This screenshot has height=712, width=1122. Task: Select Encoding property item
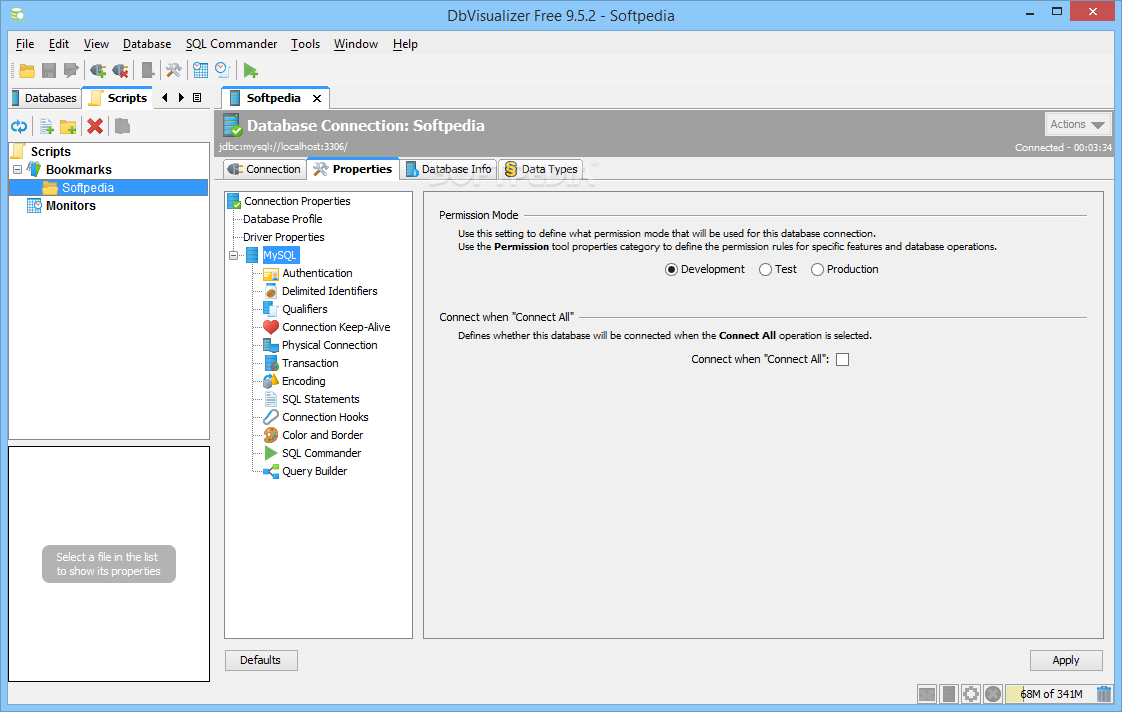click(294, 381)
